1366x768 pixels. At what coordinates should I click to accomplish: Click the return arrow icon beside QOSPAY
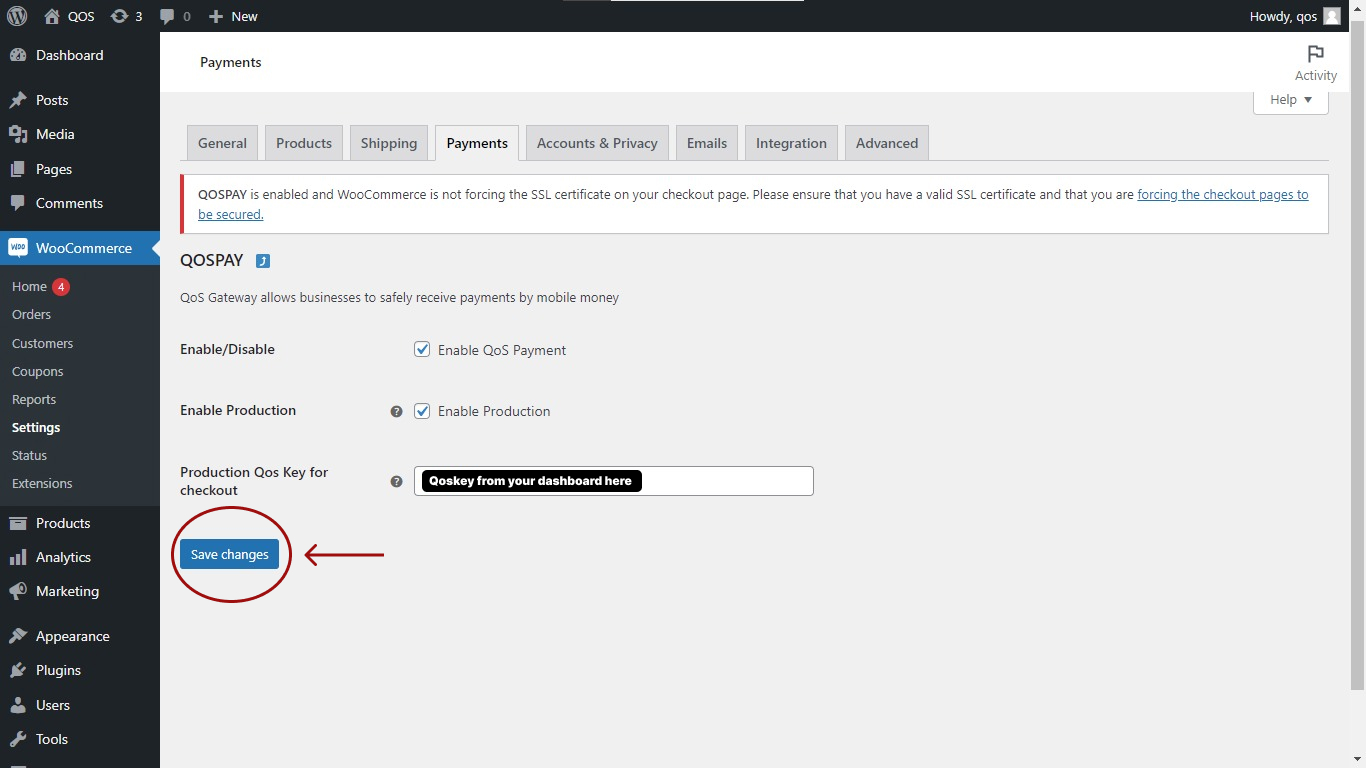263,261
